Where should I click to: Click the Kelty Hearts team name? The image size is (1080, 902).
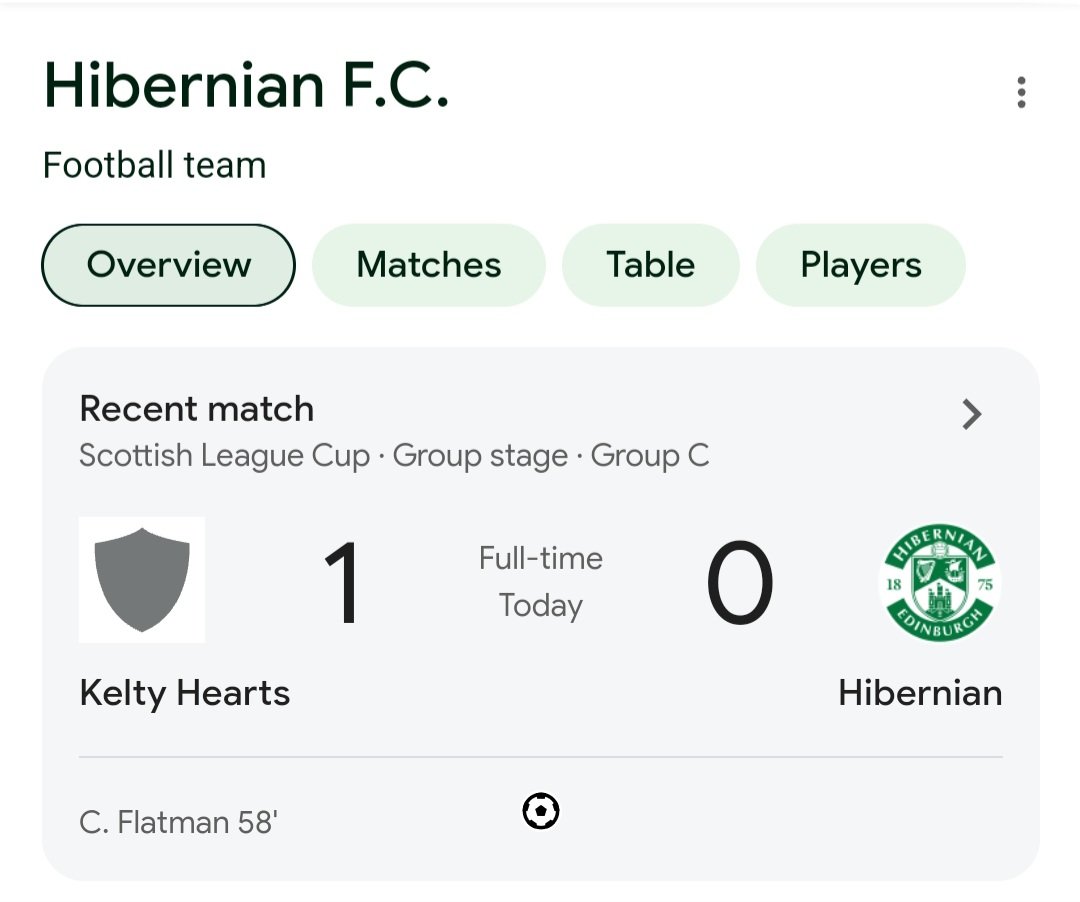tap(185, 693)
